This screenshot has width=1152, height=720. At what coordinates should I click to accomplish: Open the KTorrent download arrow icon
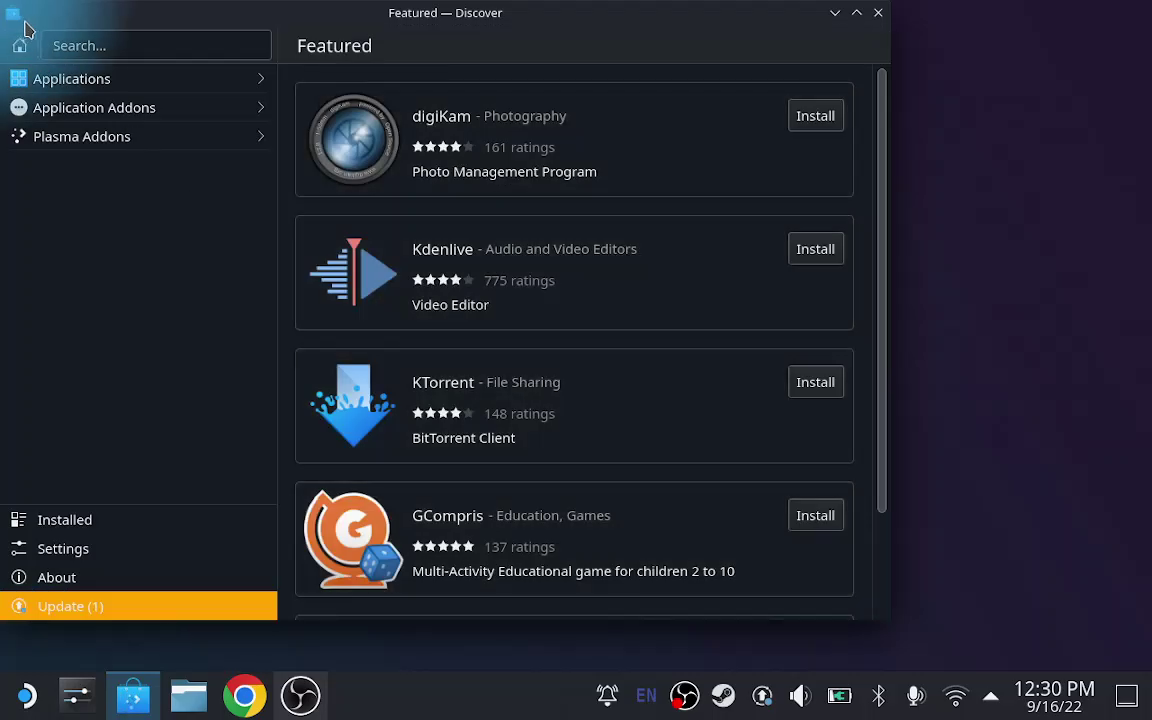tap(353, 406)
